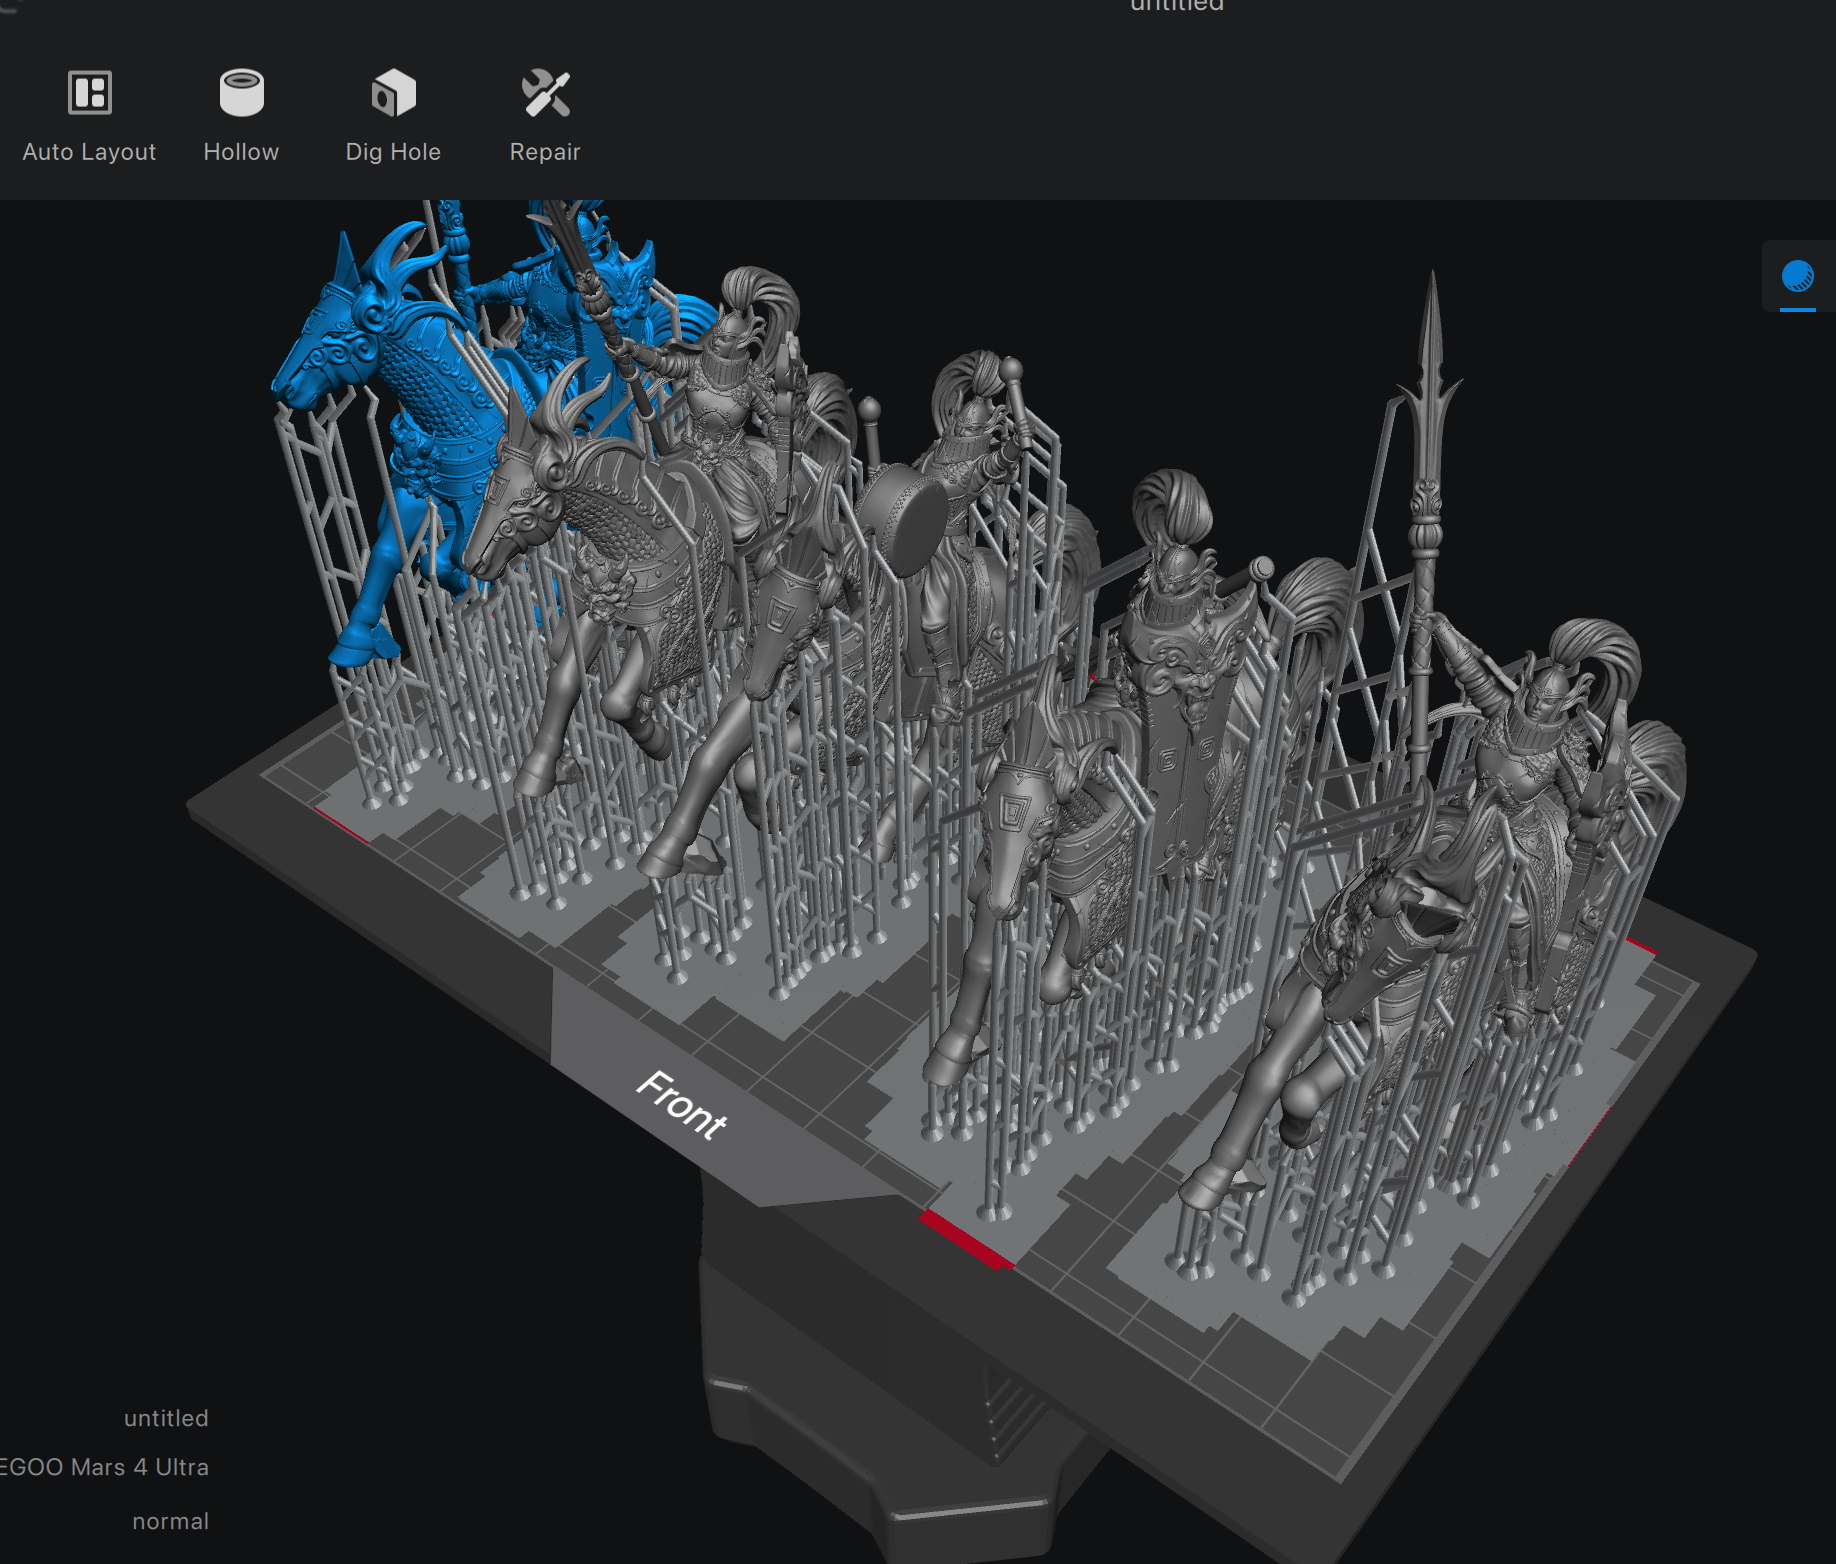Viewport: 1836px width, 1564px height.
Task: Click the 'Dig Hole' text label
Action: (393, 152)
